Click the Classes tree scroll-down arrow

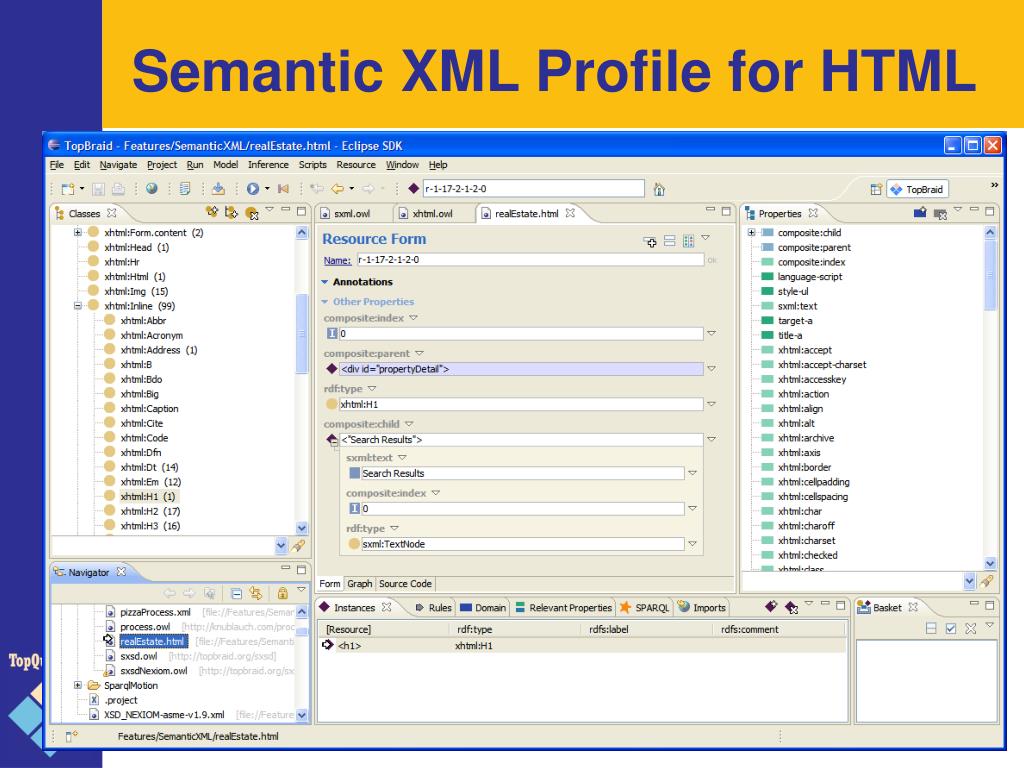pyautogui.click(x=302, y=528)
